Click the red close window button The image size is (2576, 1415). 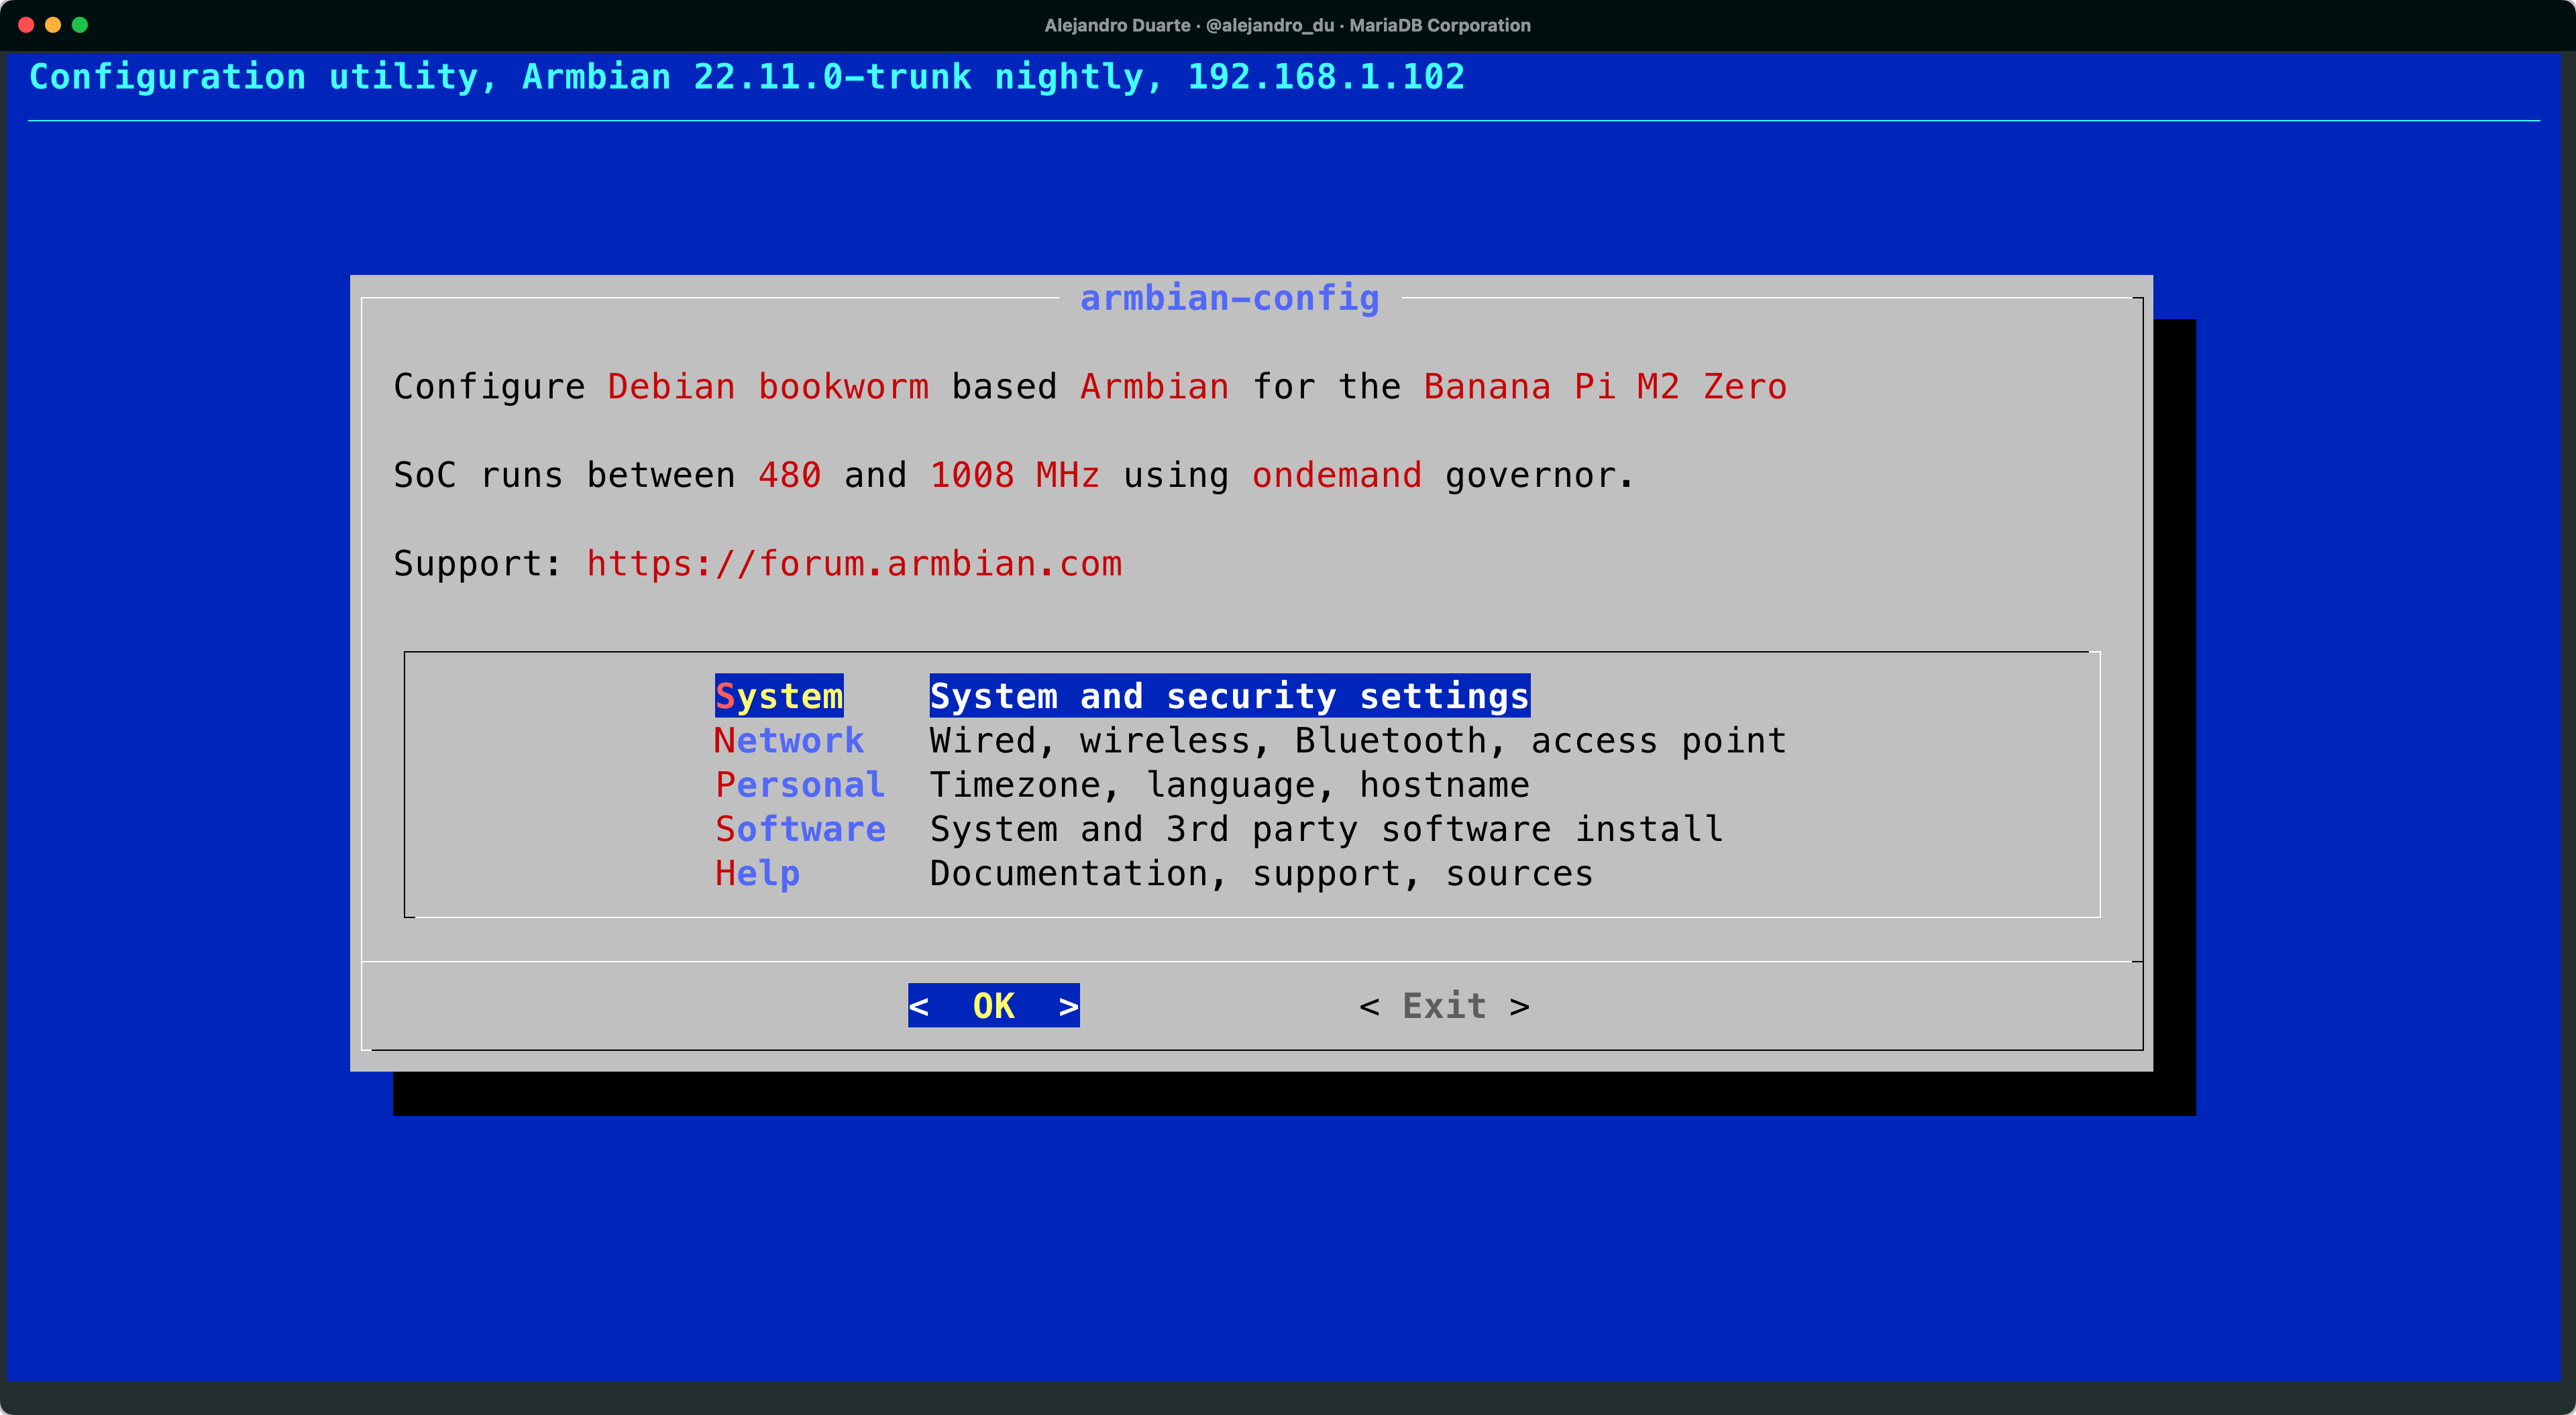click(26, 25)
